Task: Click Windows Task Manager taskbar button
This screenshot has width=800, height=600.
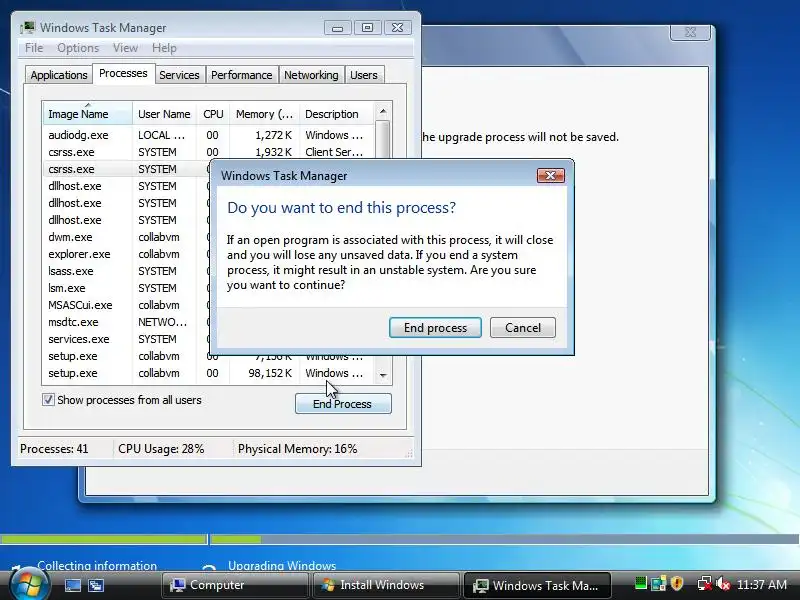Action: click(537, 585)
